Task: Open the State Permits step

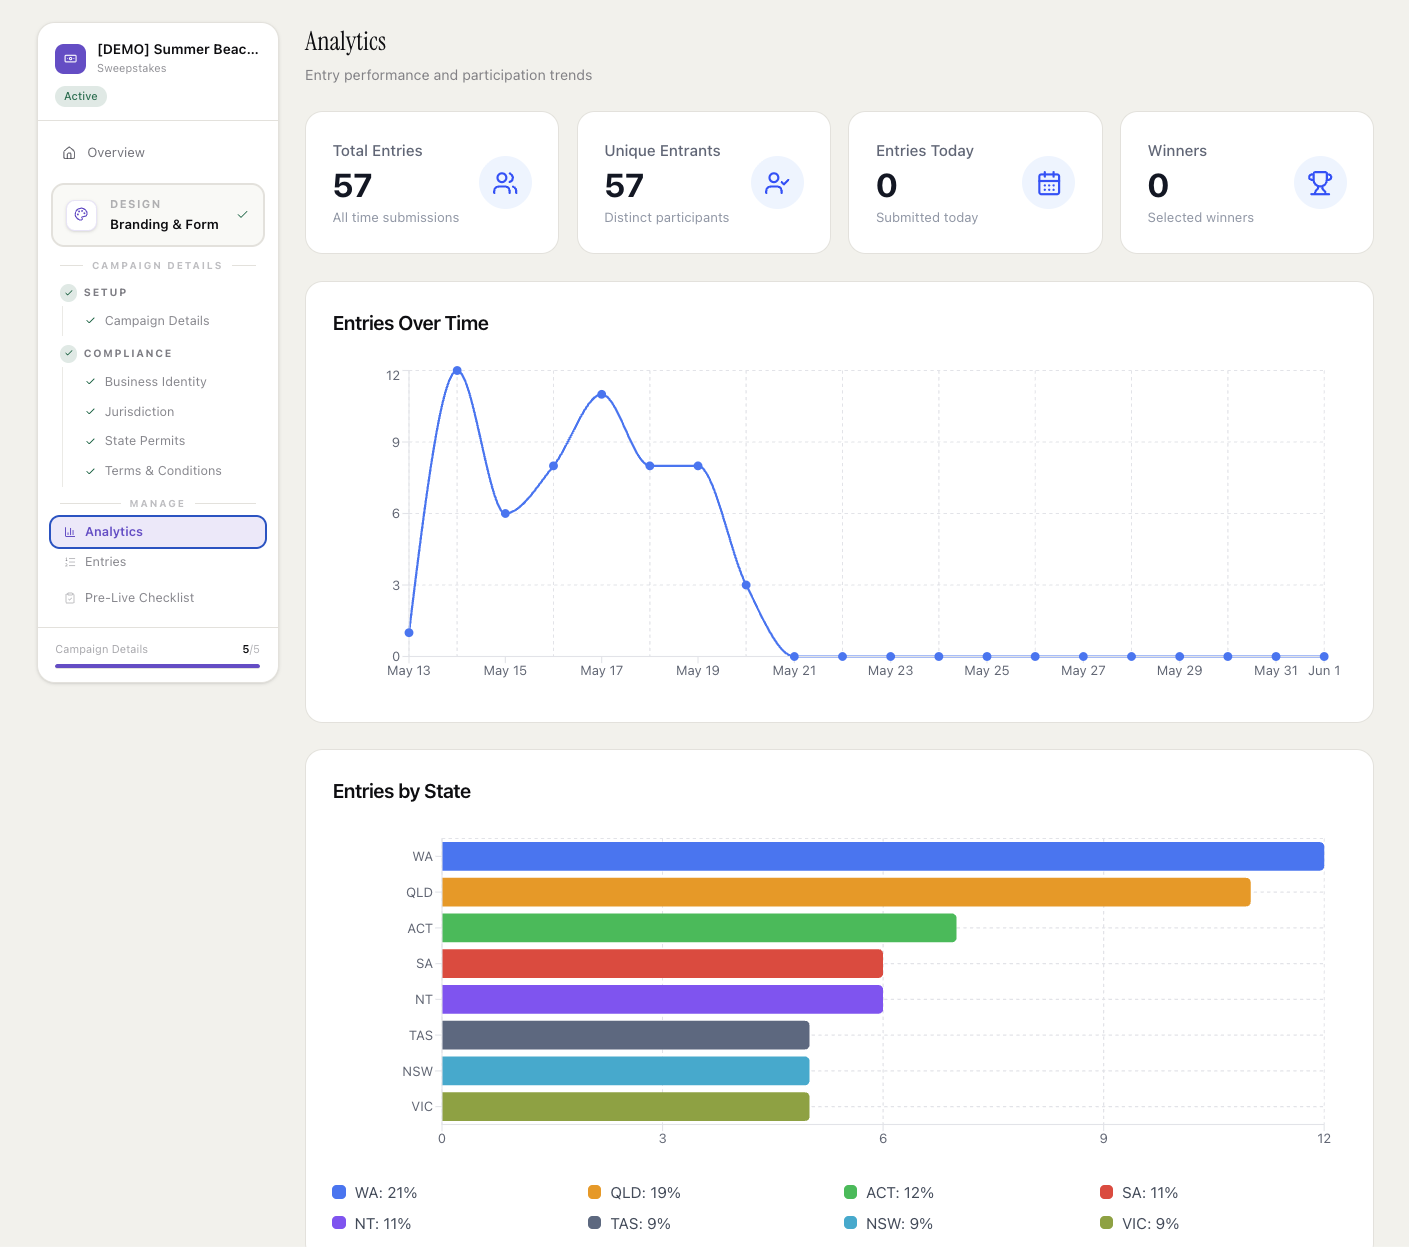Action: pos(145,441)
